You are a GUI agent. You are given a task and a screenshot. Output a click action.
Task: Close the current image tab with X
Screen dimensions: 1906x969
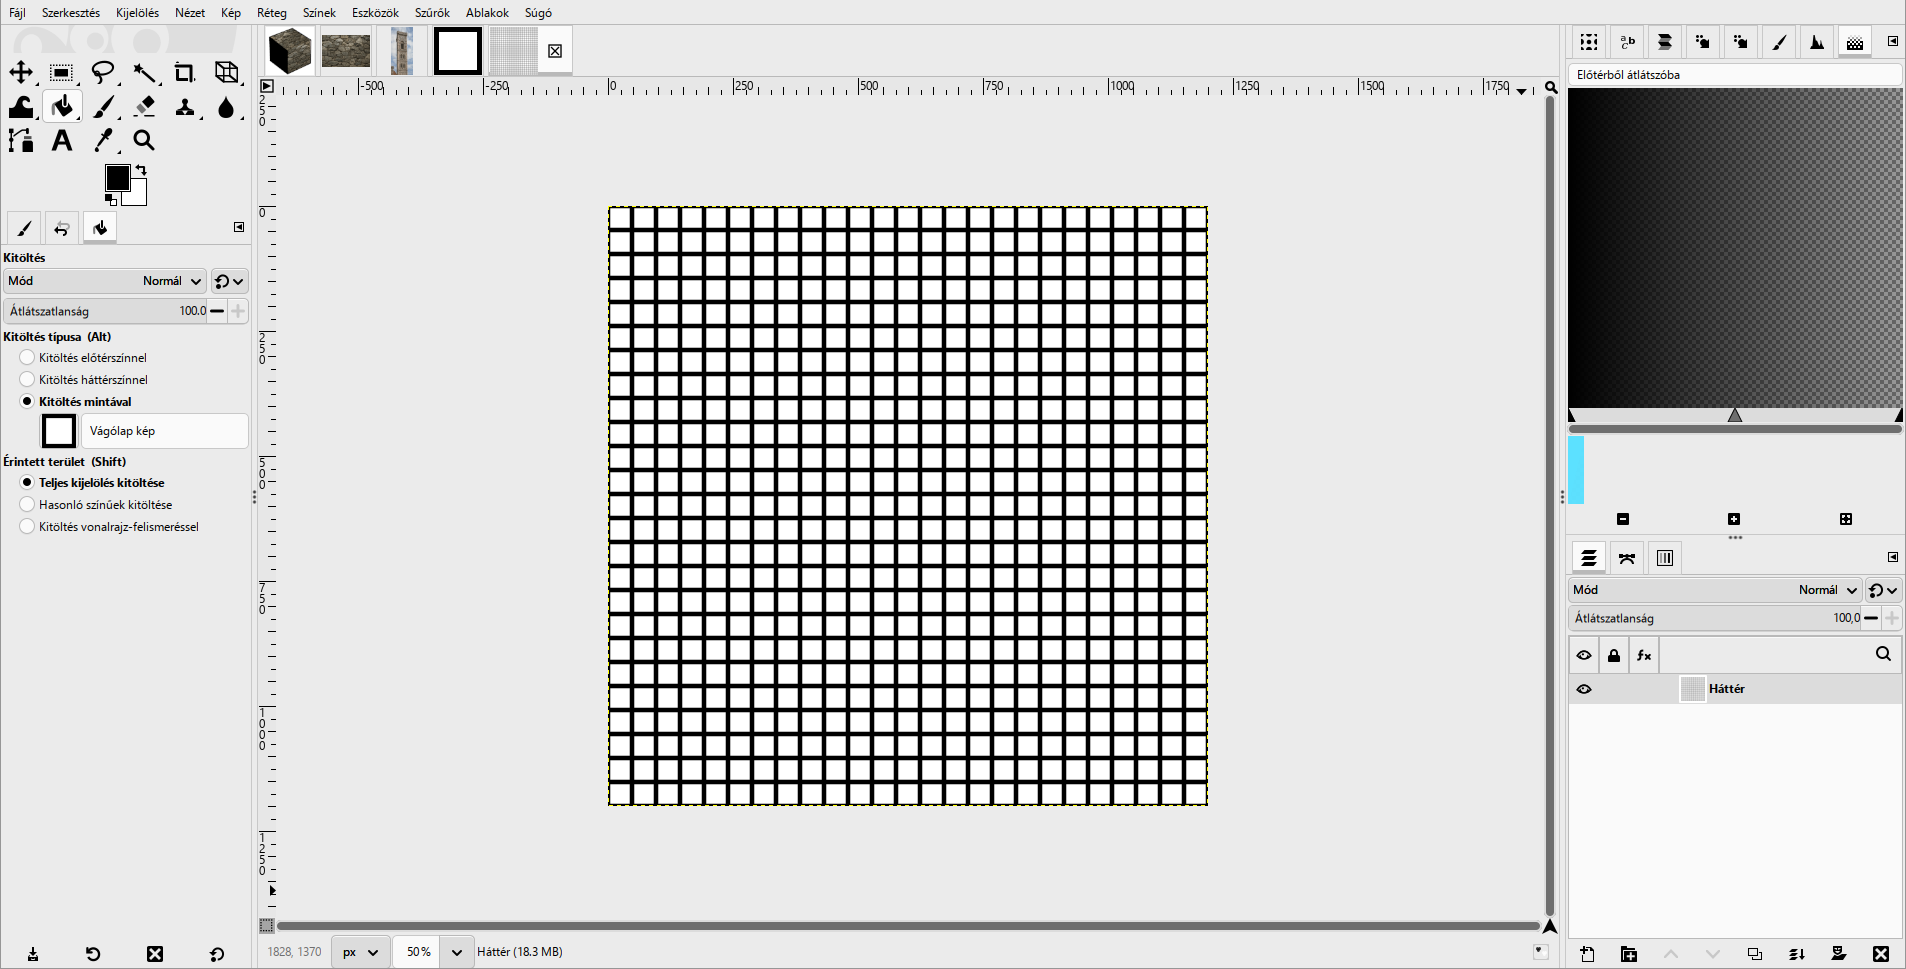tap(555, 51)
